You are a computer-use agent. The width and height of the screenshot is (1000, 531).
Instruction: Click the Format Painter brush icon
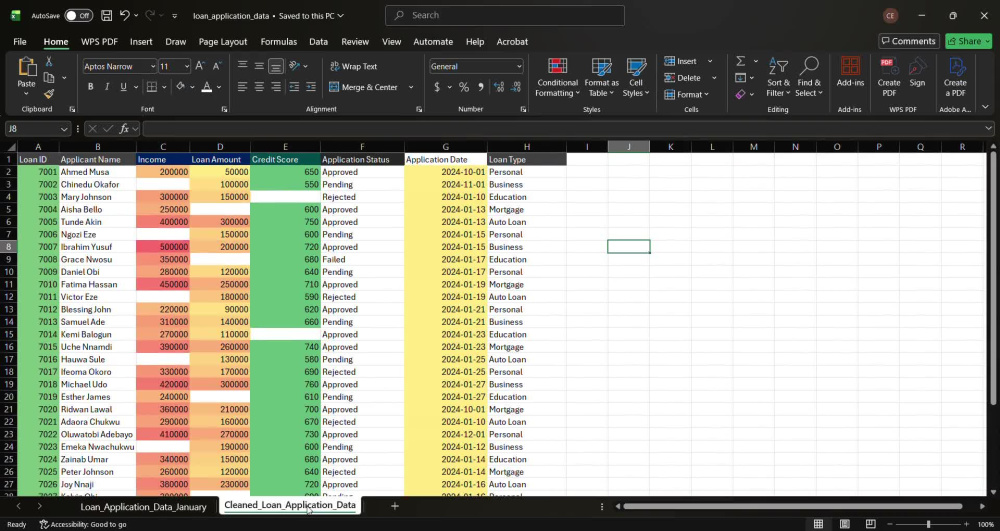48,94
